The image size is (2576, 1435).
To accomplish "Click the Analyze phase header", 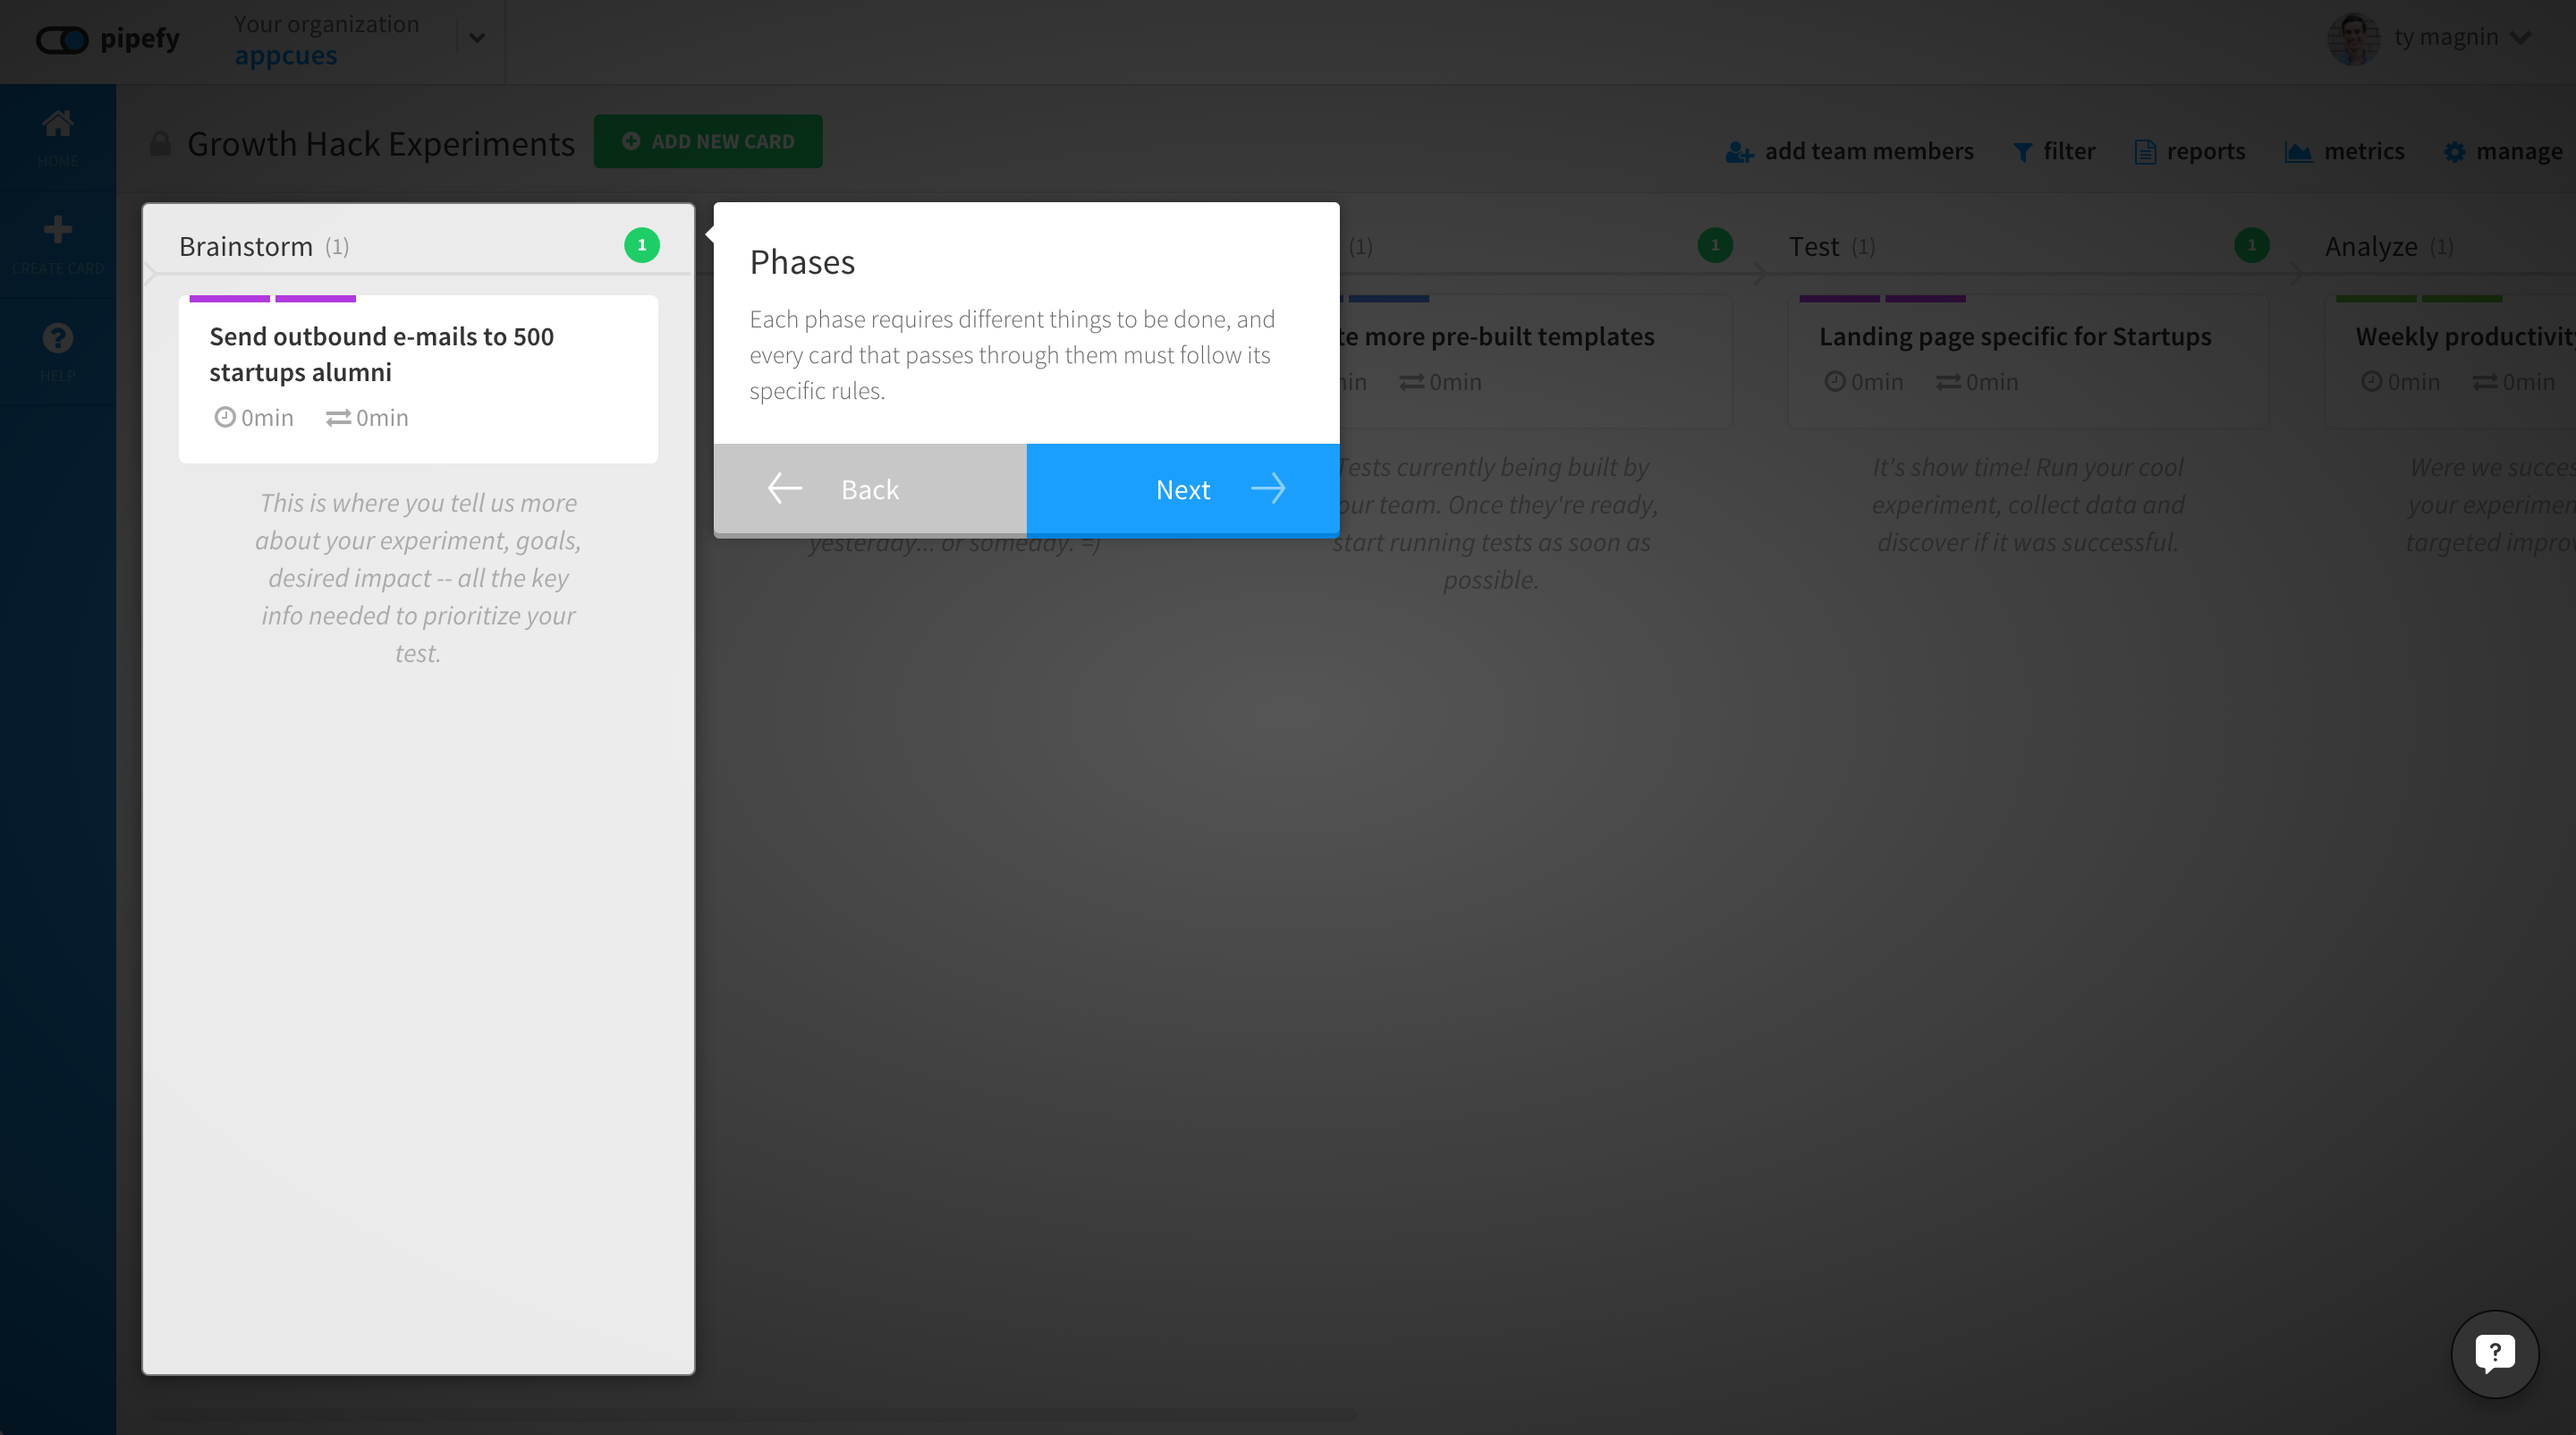I will (2371, 246).
